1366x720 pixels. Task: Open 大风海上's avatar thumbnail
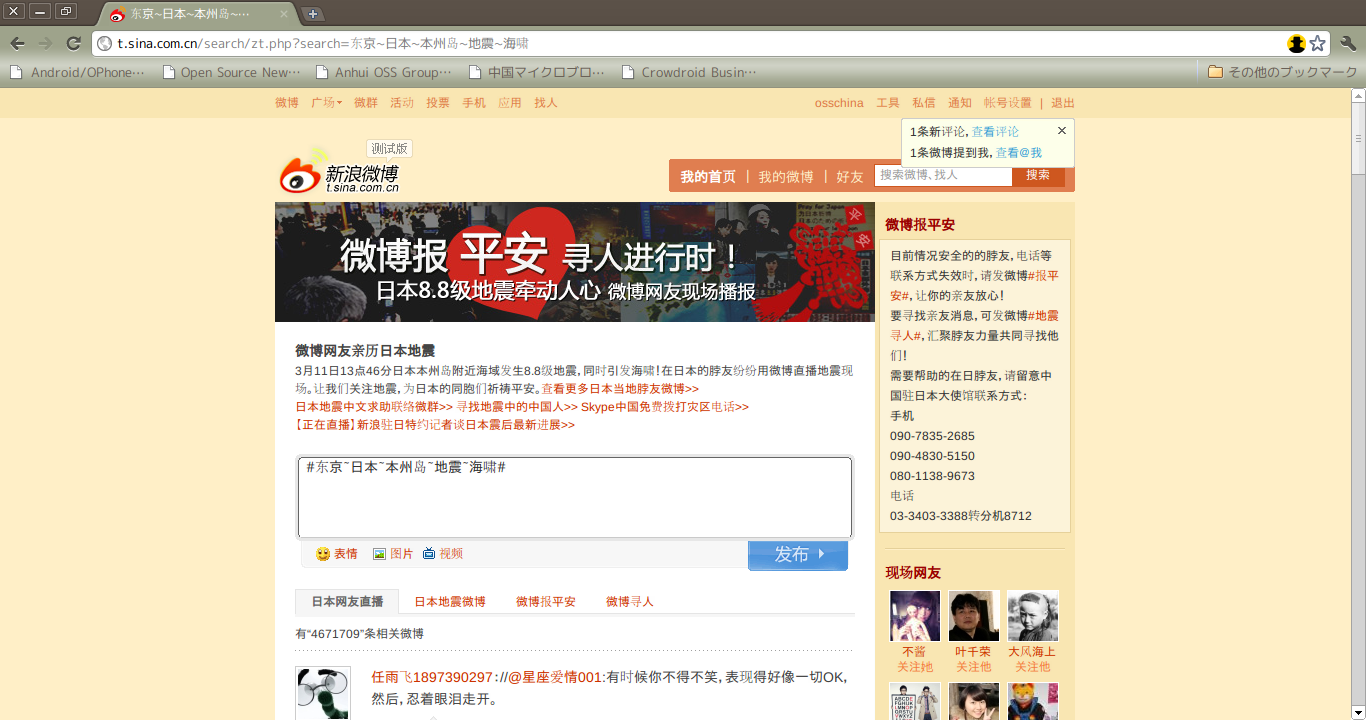[1033, 616]
